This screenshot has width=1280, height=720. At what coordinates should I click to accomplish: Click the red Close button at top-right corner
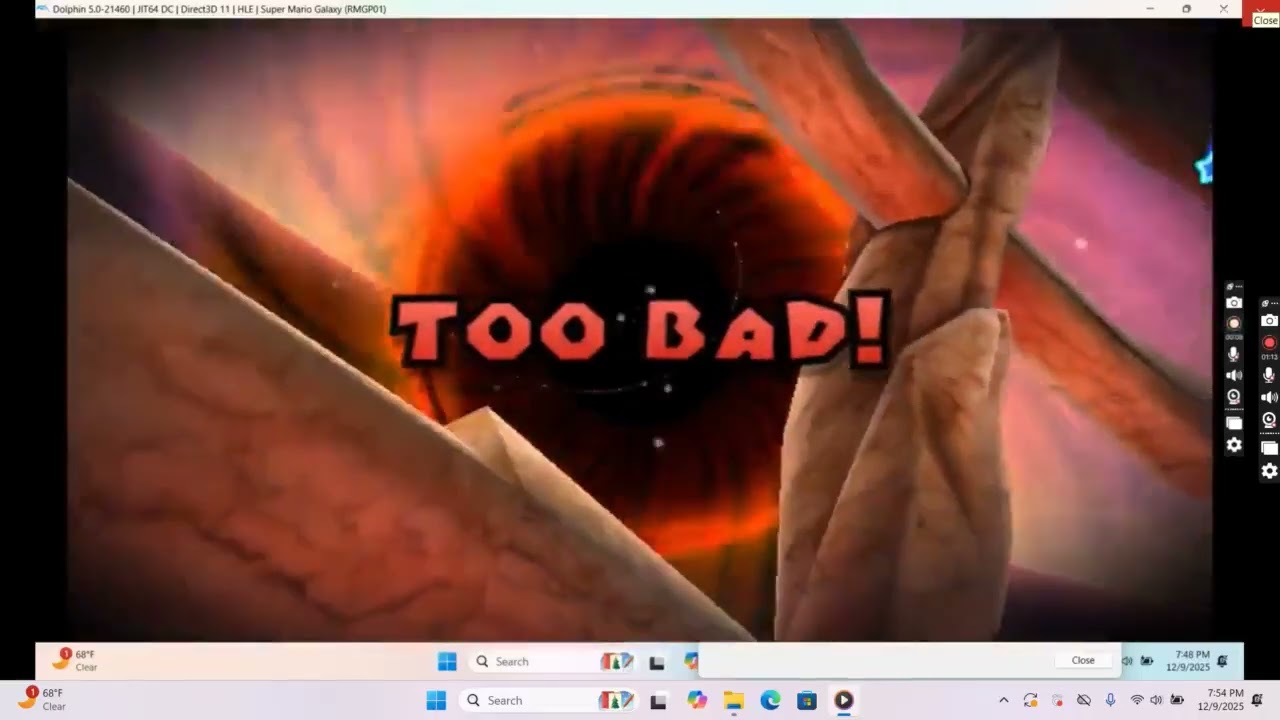(x=1261, y=14)
